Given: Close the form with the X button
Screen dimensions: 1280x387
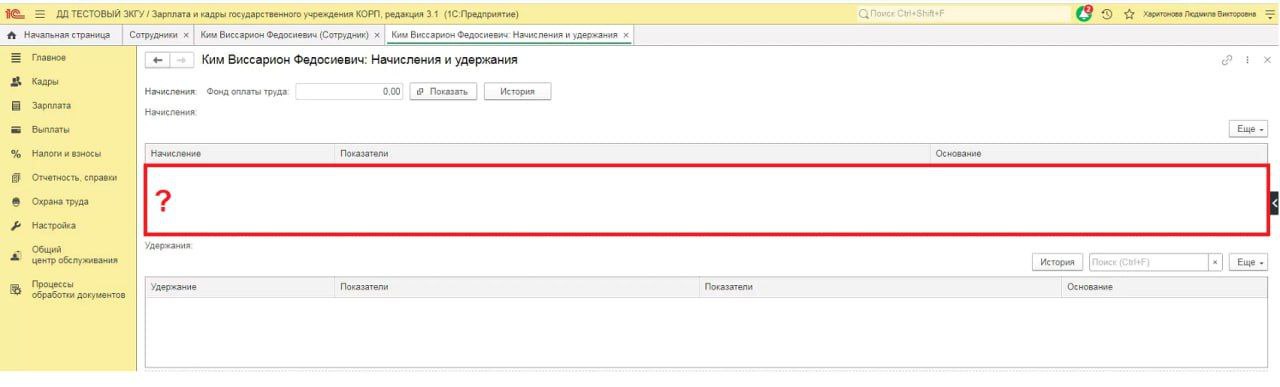Looking at the screenshot, I should (1267, 61).
